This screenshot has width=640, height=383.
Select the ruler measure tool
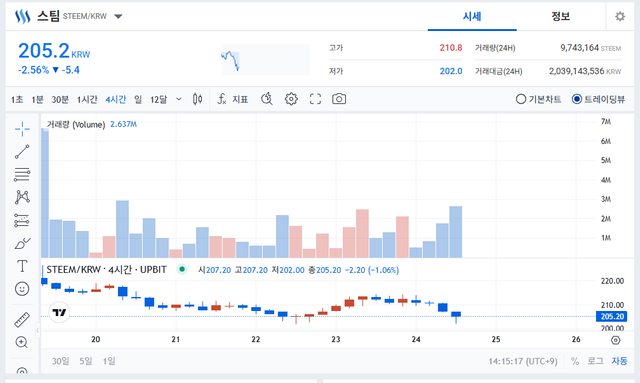(22, 320)
